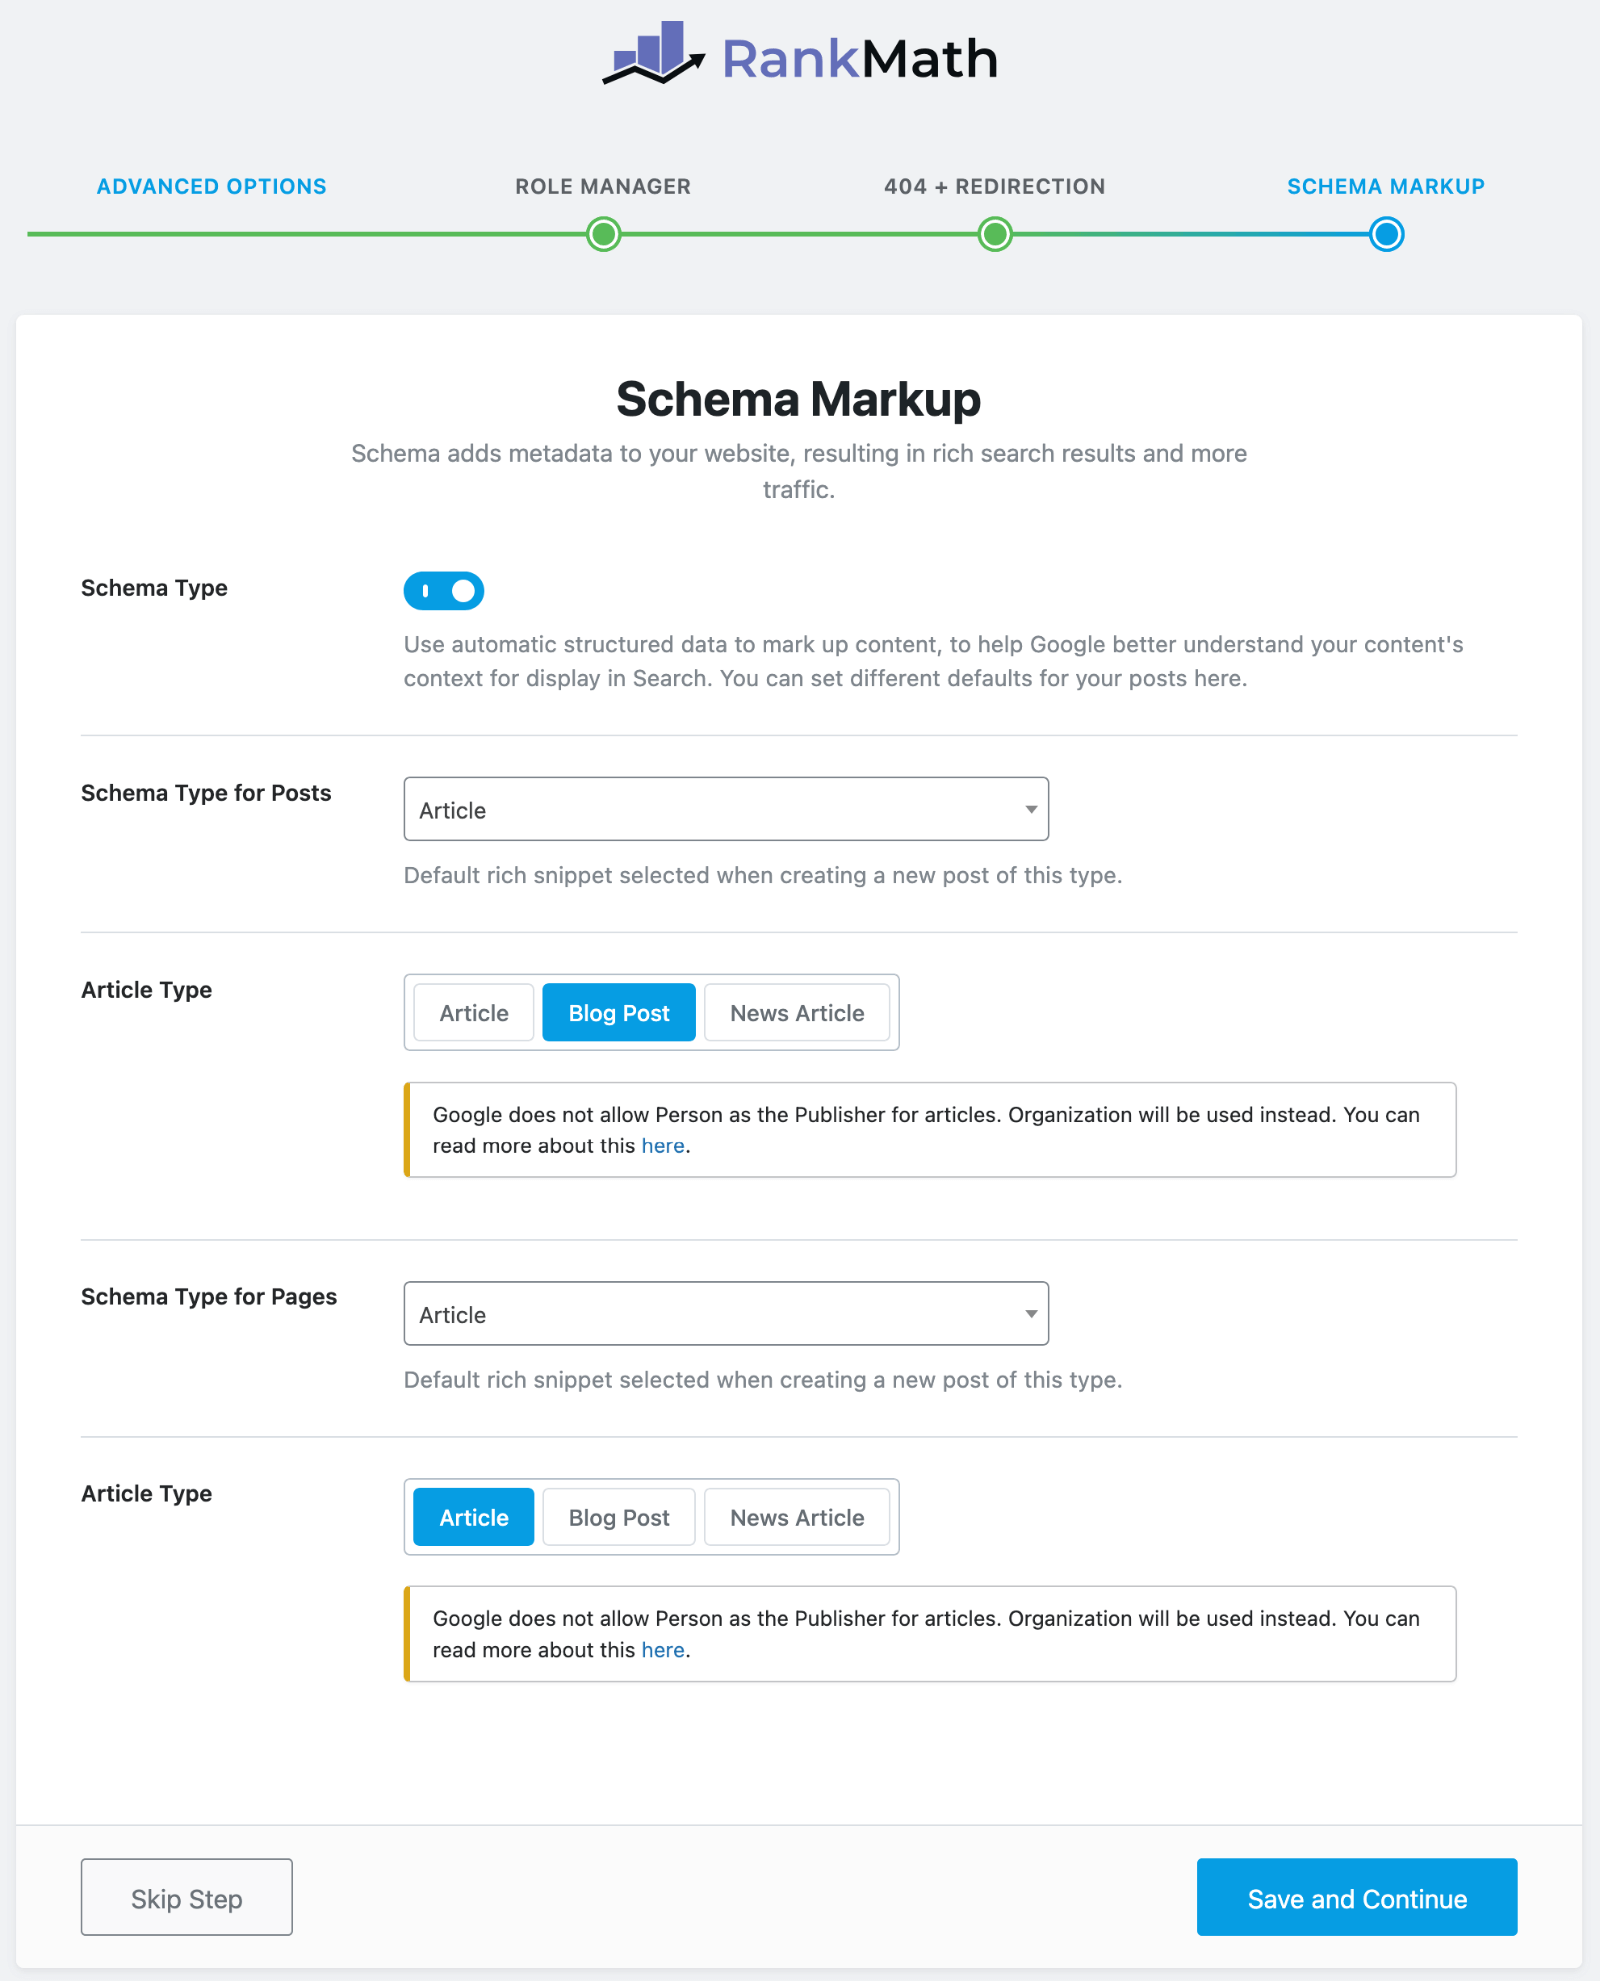The image size is (1600, 1981).
Task: Click the RankMath logo icon
Action: tap(654, 54)
